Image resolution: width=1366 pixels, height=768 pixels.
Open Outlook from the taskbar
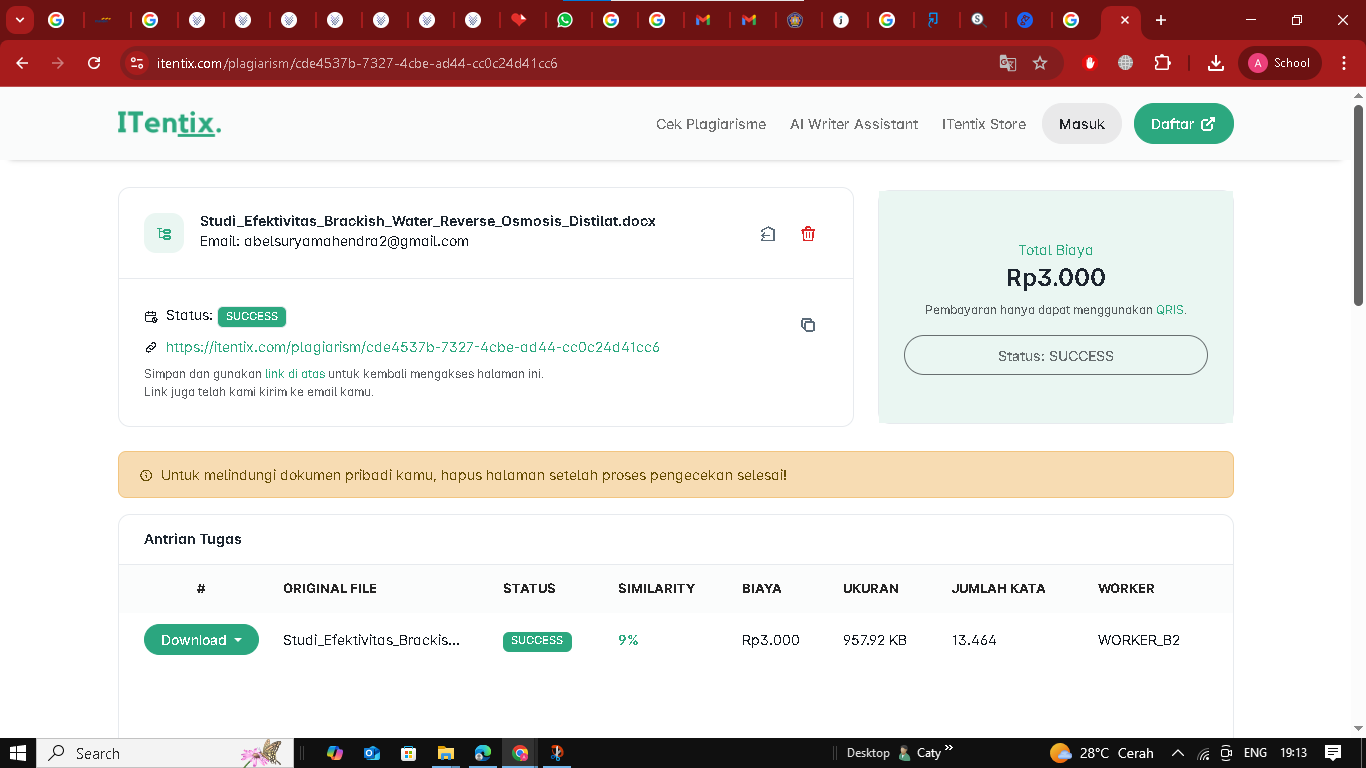point(372,753)
